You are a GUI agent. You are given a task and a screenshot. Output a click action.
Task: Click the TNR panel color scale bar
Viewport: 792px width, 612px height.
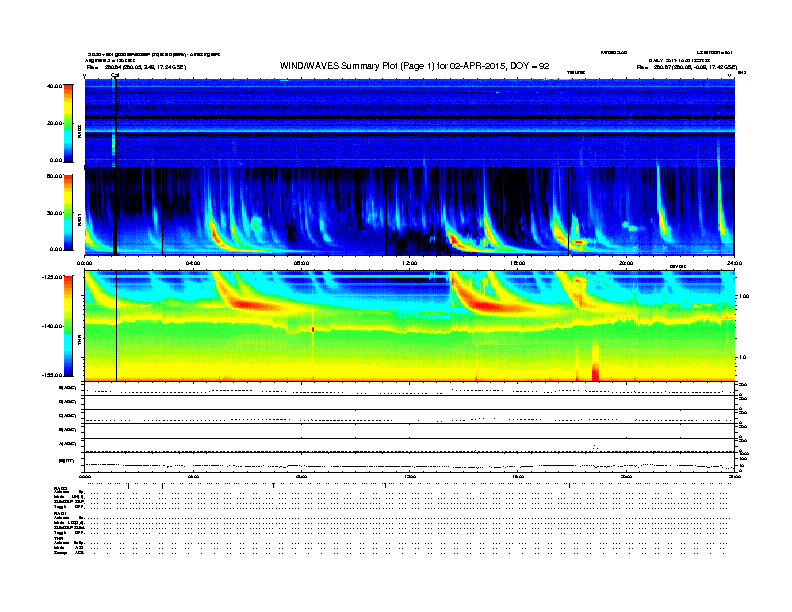click(x=68, y=326)
